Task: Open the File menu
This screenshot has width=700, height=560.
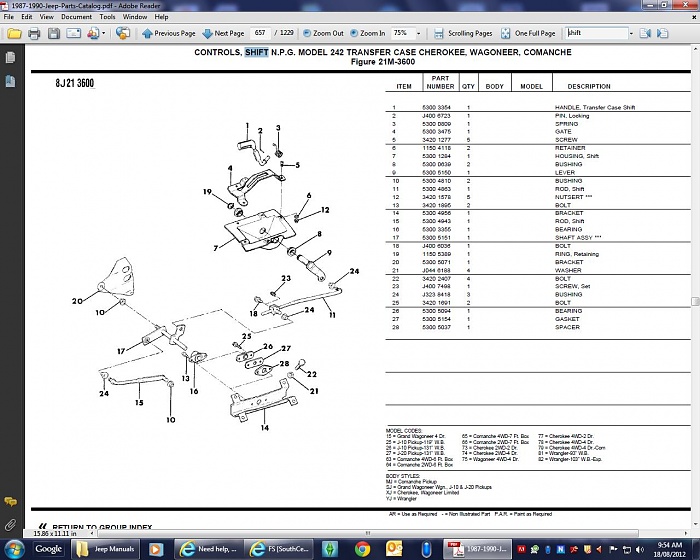Action: 8,17
